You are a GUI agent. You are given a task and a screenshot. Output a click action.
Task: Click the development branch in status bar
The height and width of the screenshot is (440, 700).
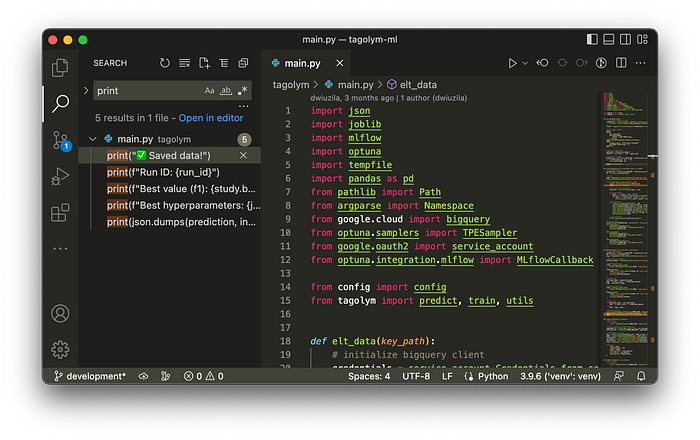(x=90, y=376)
